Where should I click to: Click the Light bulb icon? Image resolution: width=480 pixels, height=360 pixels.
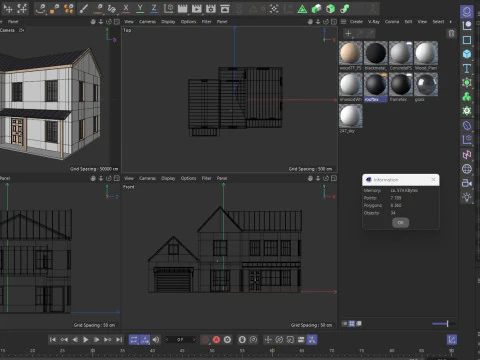[x=467, y=197]
